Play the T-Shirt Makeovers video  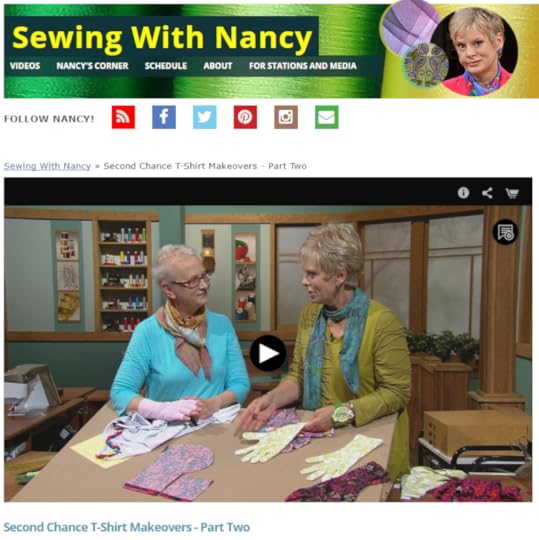click(x=268, y=353)
